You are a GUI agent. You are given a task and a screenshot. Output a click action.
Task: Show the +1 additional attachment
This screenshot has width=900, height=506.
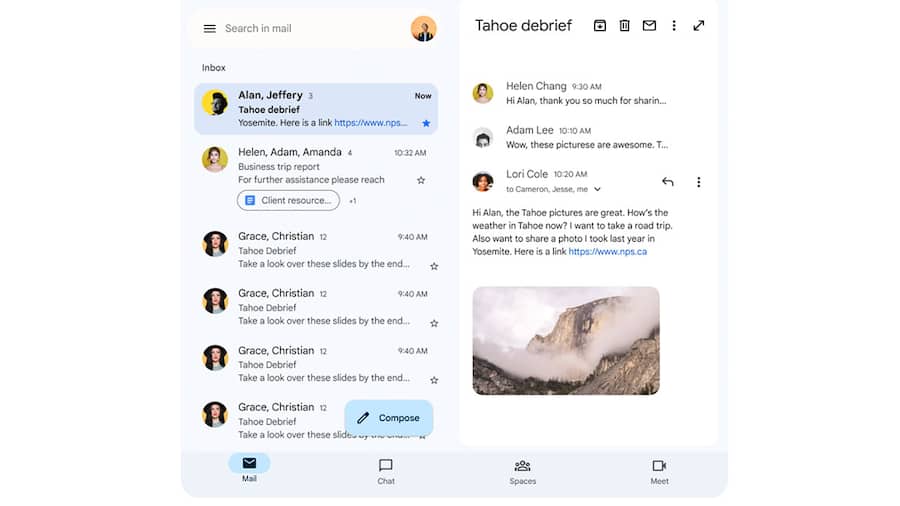[352, 201]
